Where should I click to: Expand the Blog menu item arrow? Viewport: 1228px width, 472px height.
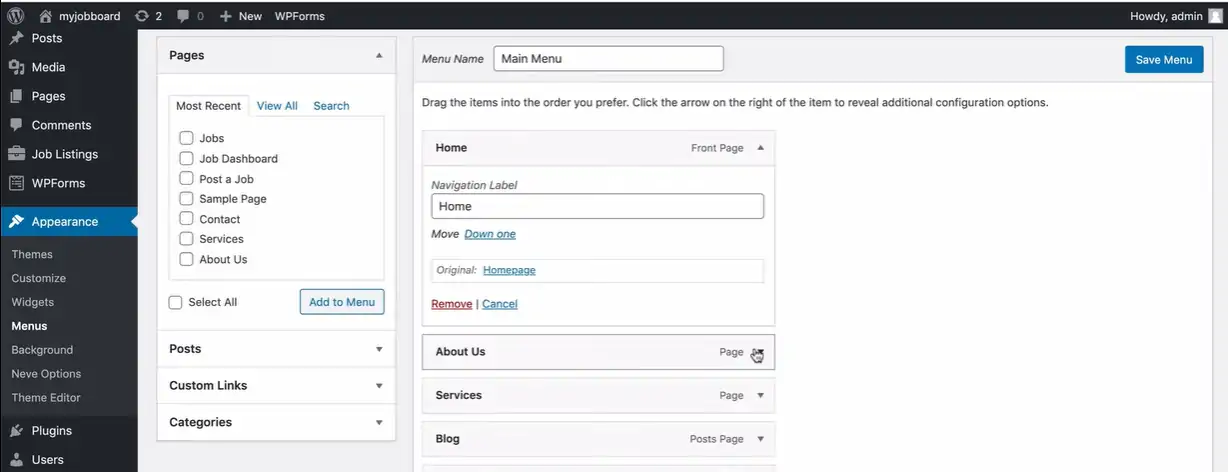point(760,439)
